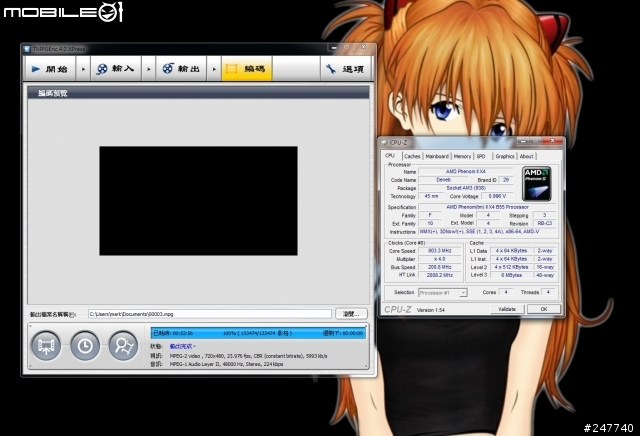Click the arrow between 輸出 and 編碼
640x436 pixels.
pos(214,69)
